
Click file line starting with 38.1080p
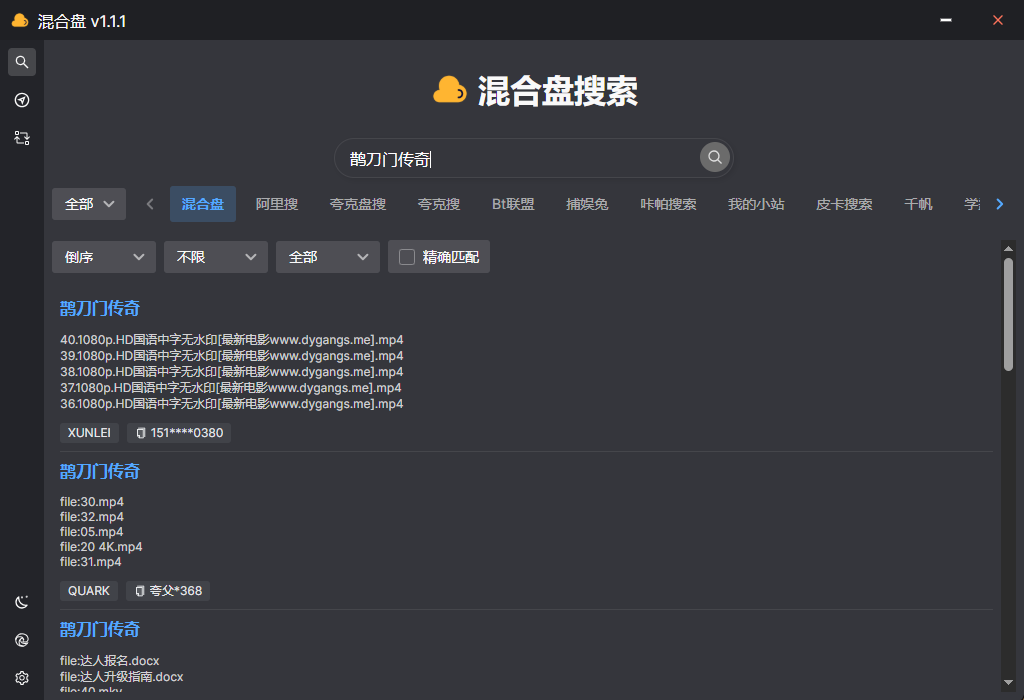pos(232,372)
